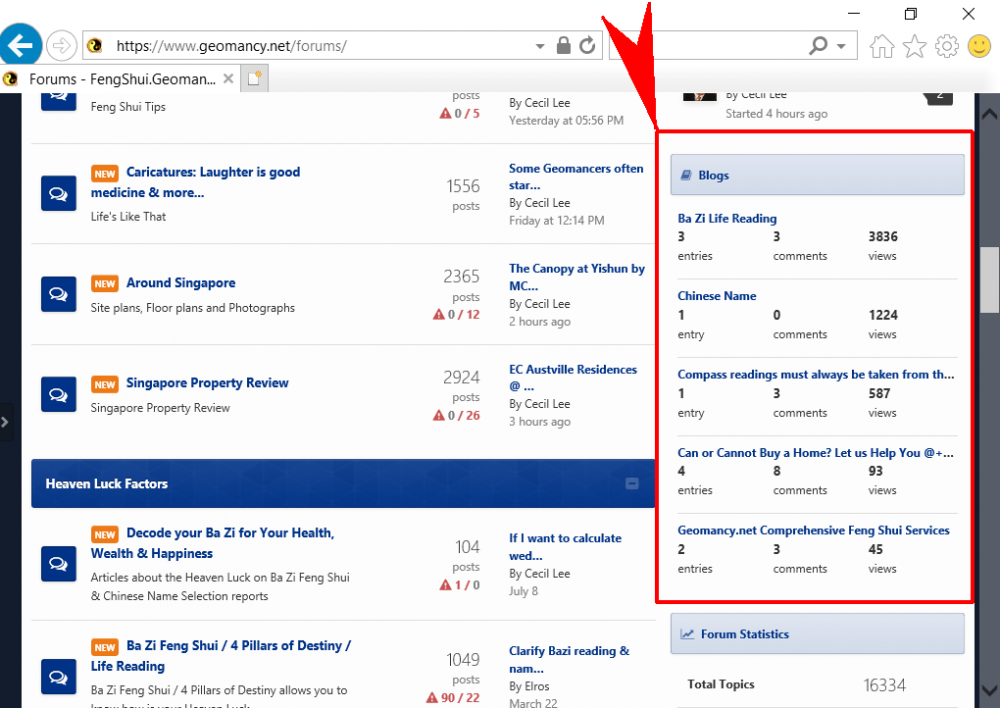Expand the address bar dropdown arrow
1000x708 pixels.
coord(540,46)
